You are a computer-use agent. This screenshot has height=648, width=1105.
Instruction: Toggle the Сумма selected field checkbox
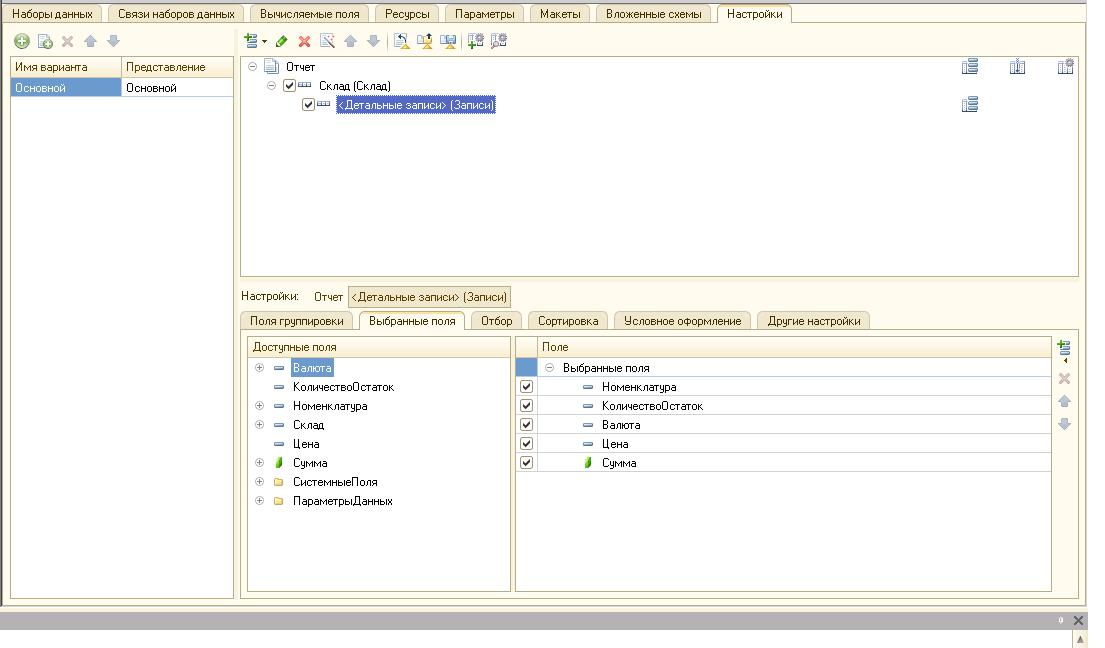click(527, 463)
